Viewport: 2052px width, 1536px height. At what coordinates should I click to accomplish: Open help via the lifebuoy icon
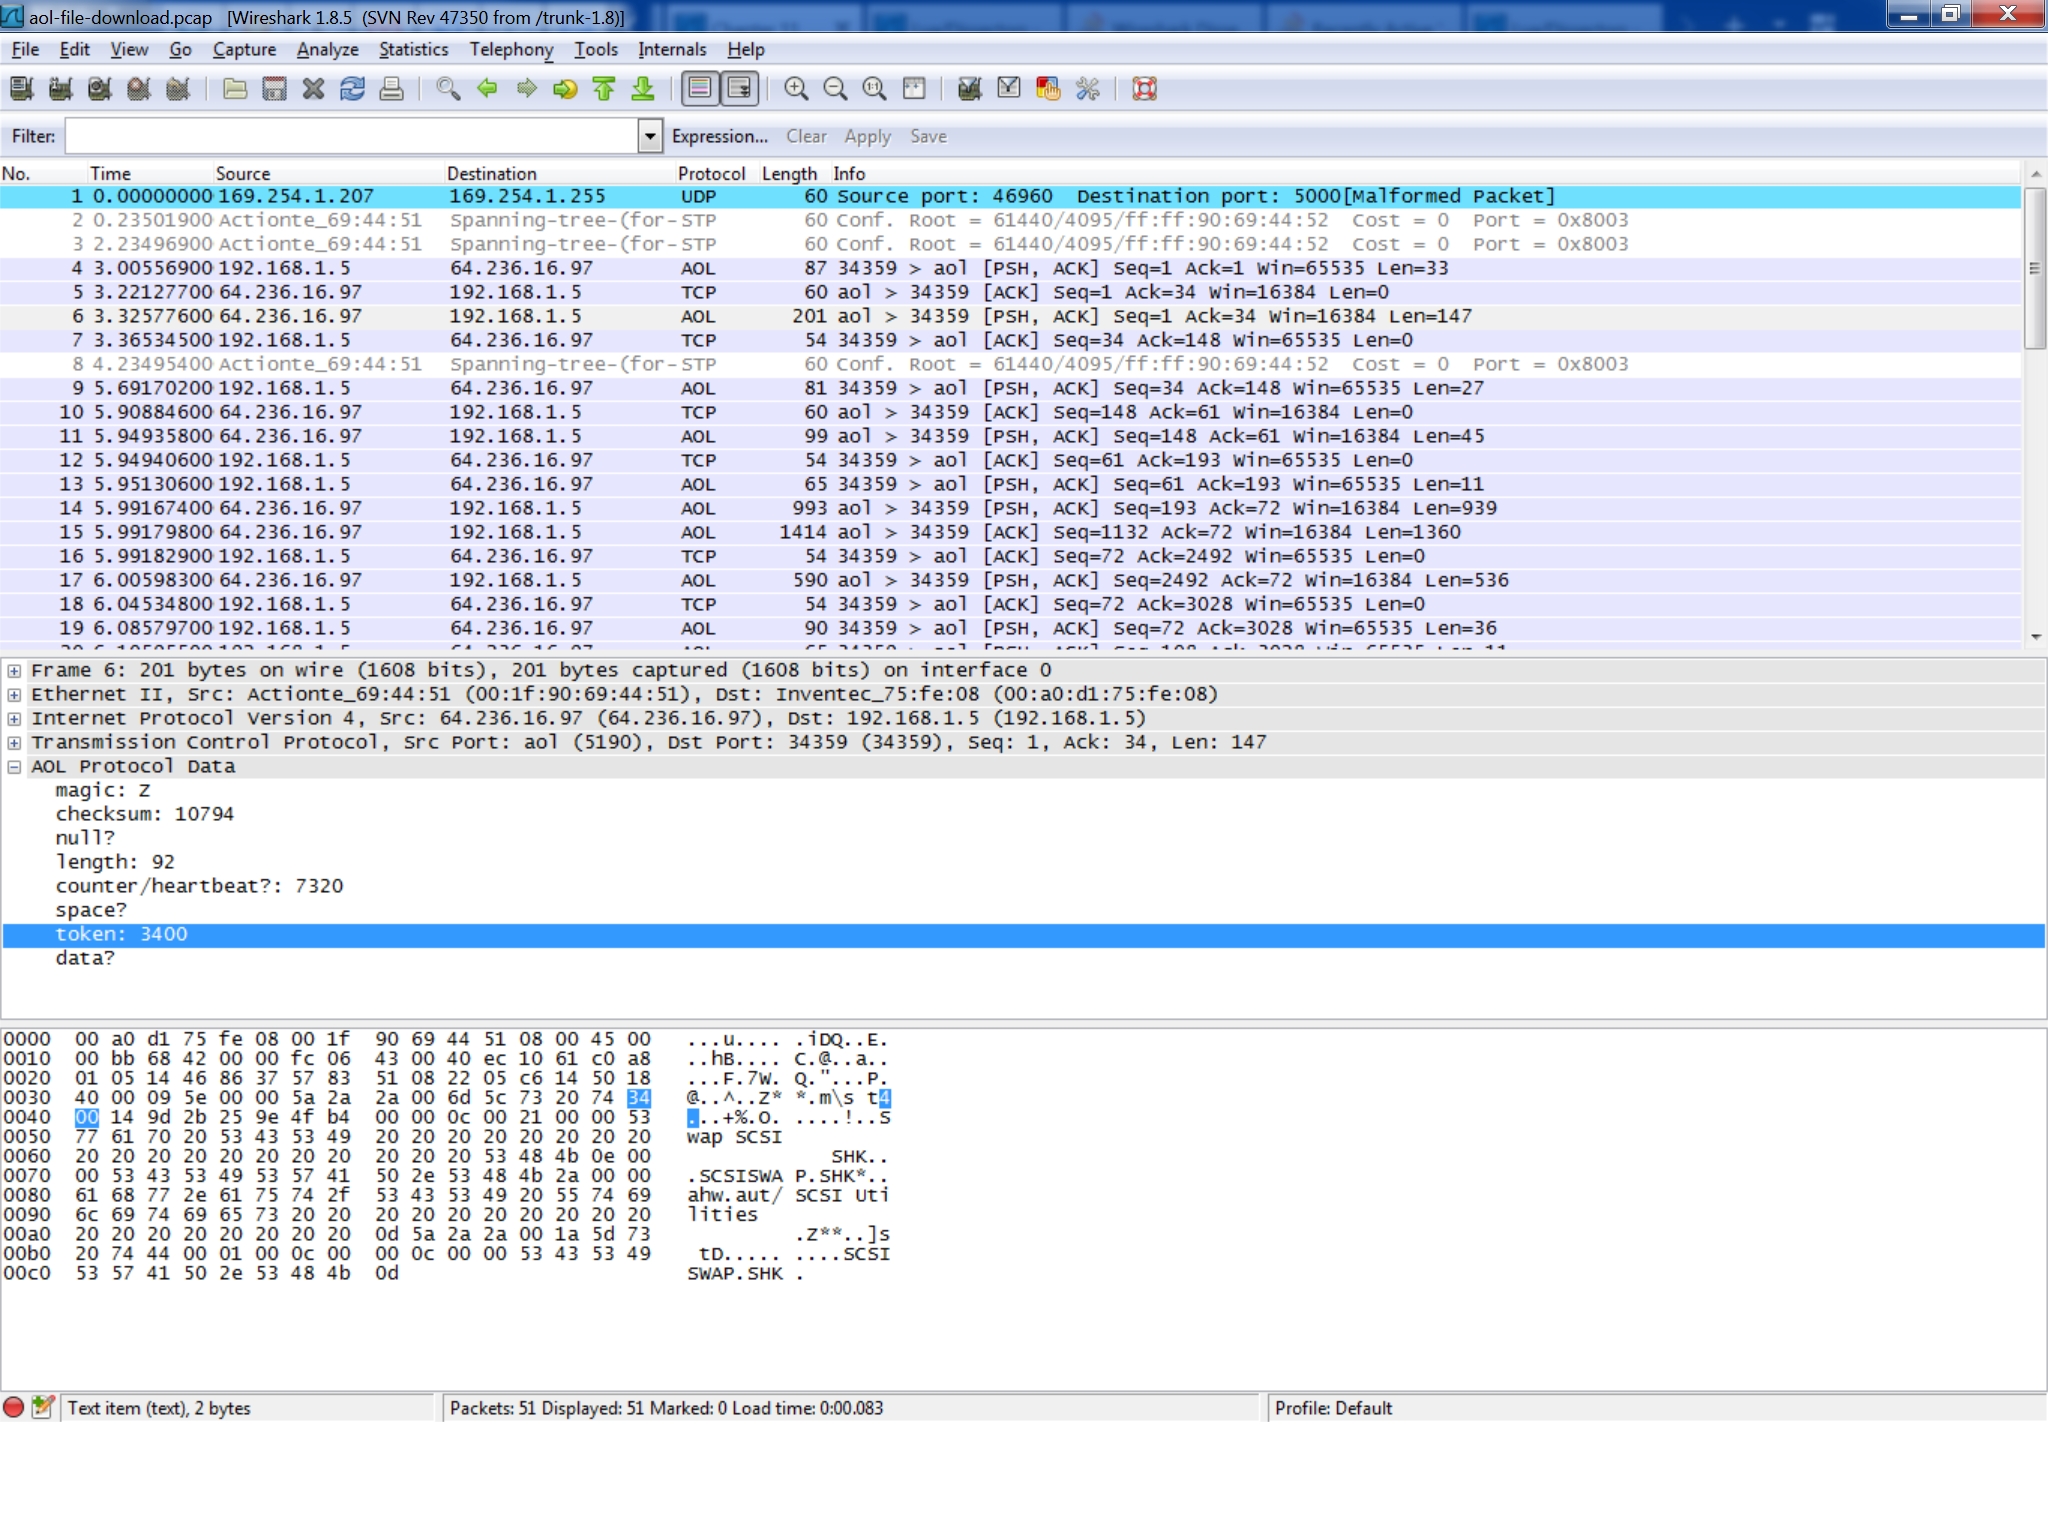coord(1144,89)
